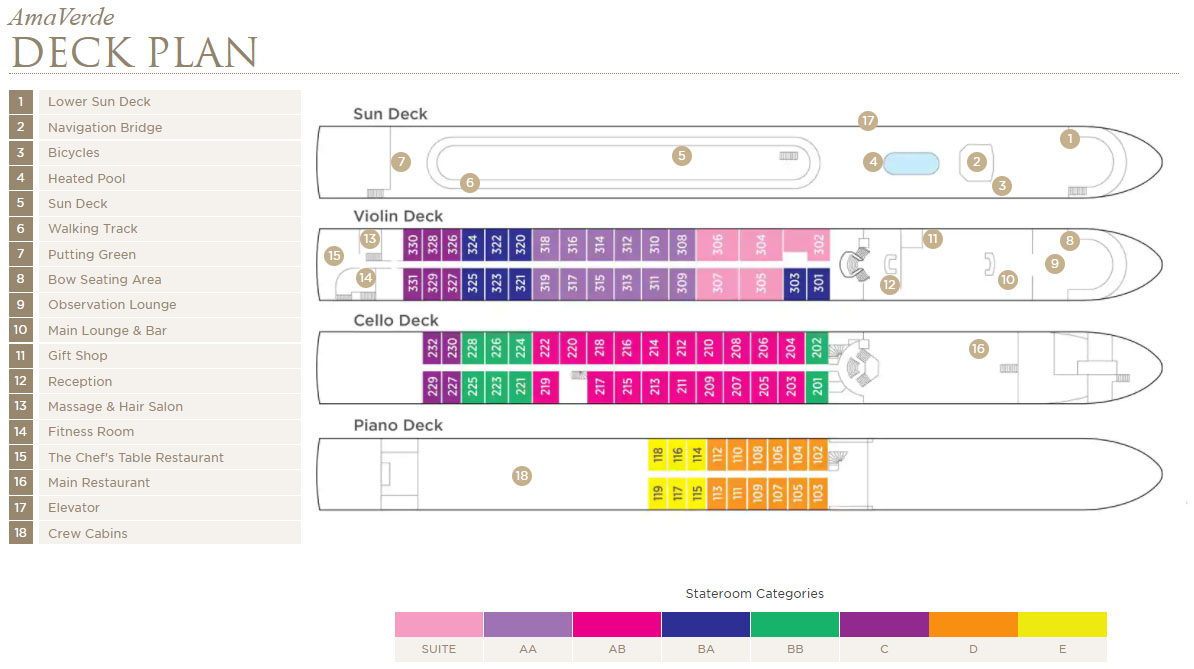Click the green BB category swatch

coord(795,624)
